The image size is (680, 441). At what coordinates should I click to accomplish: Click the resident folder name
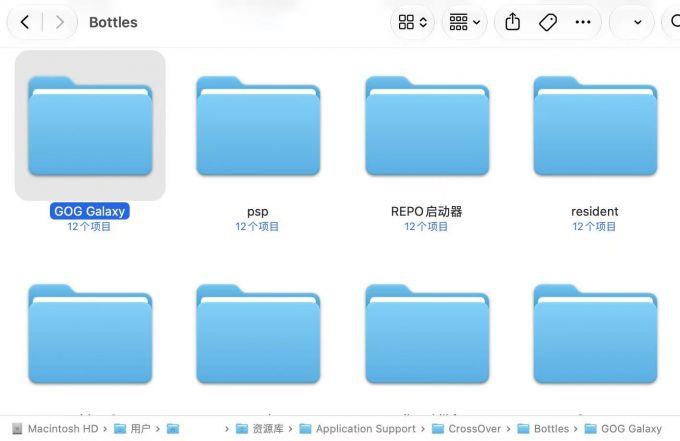[x=595, y=211]
